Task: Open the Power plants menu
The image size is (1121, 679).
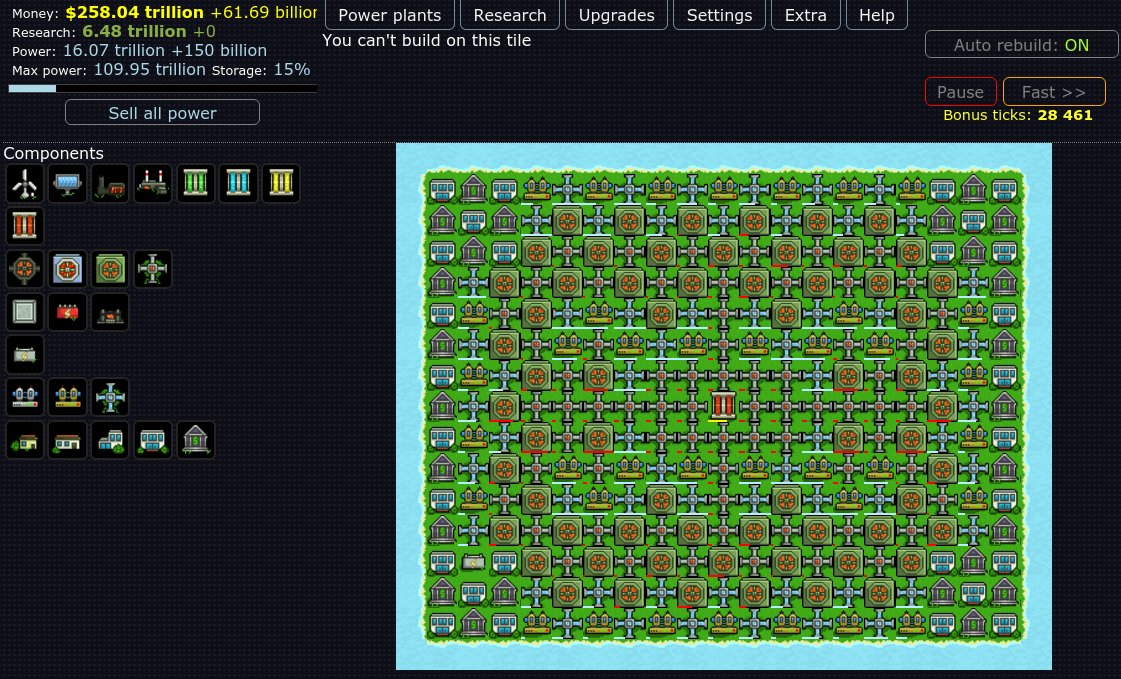Action: tap(390, 15)
